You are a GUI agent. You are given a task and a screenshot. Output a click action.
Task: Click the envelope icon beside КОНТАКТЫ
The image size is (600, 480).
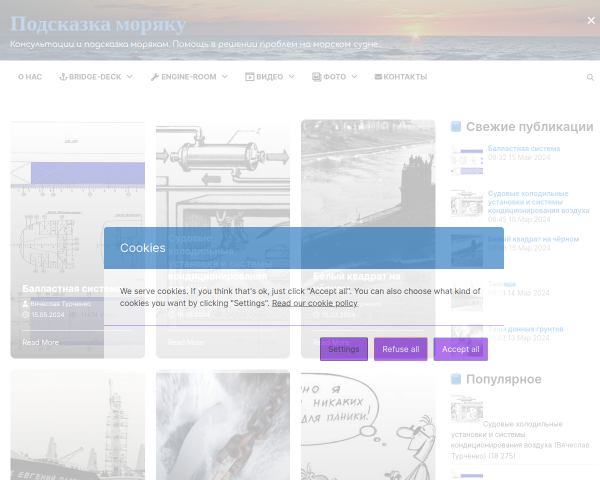pyautogui.click(x=378, y=77)
